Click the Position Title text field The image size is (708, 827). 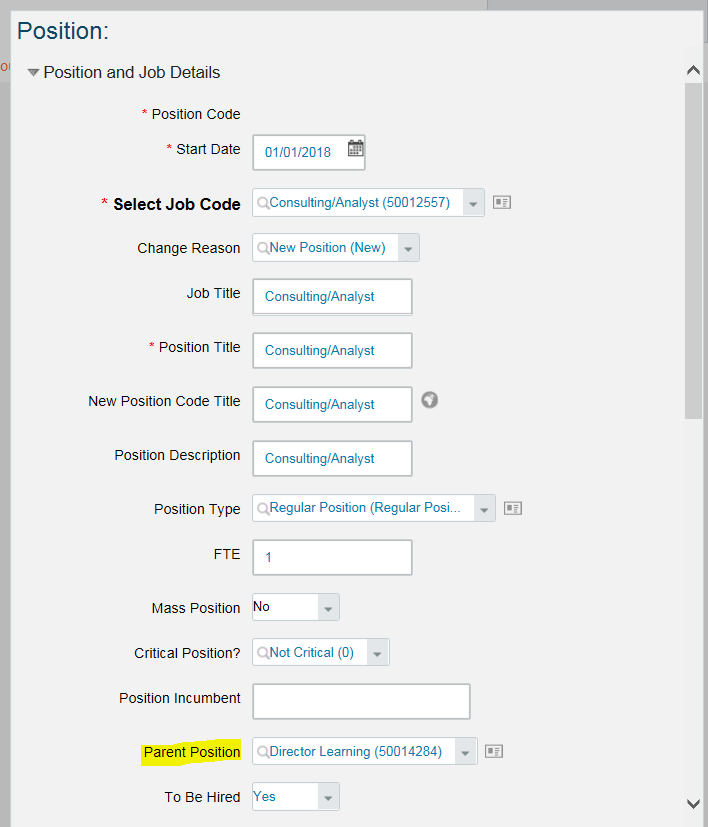click(332, 350)
